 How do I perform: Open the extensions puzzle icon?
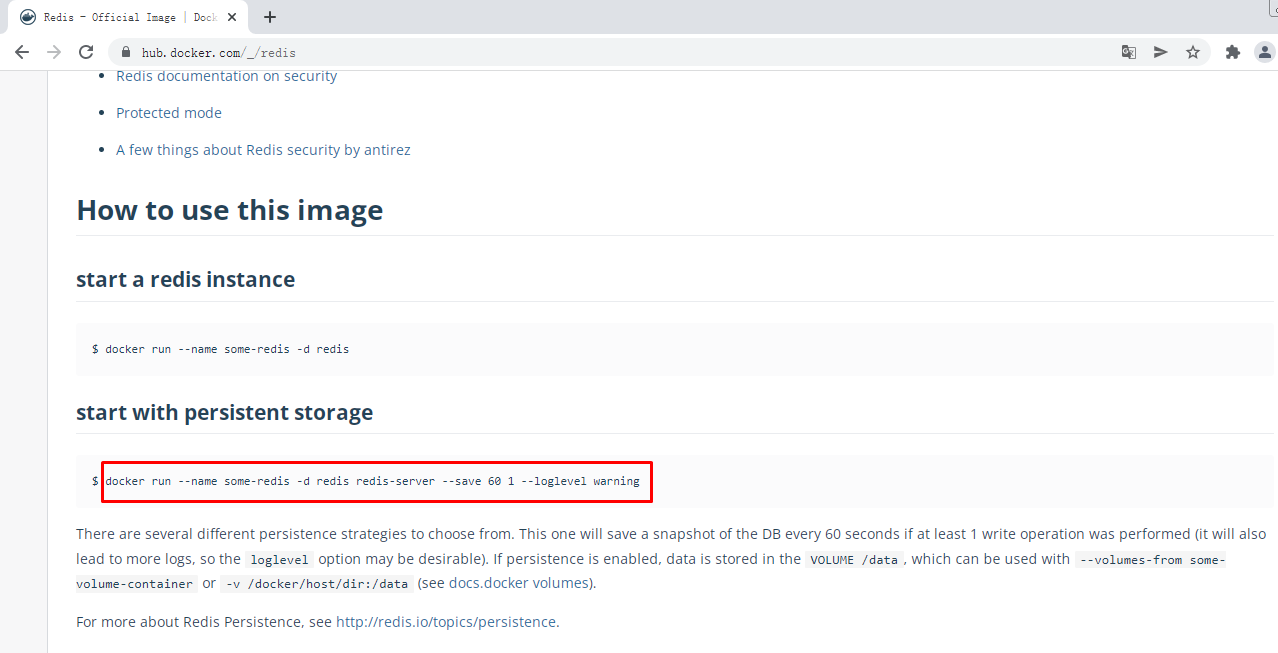coord(1232,52)
